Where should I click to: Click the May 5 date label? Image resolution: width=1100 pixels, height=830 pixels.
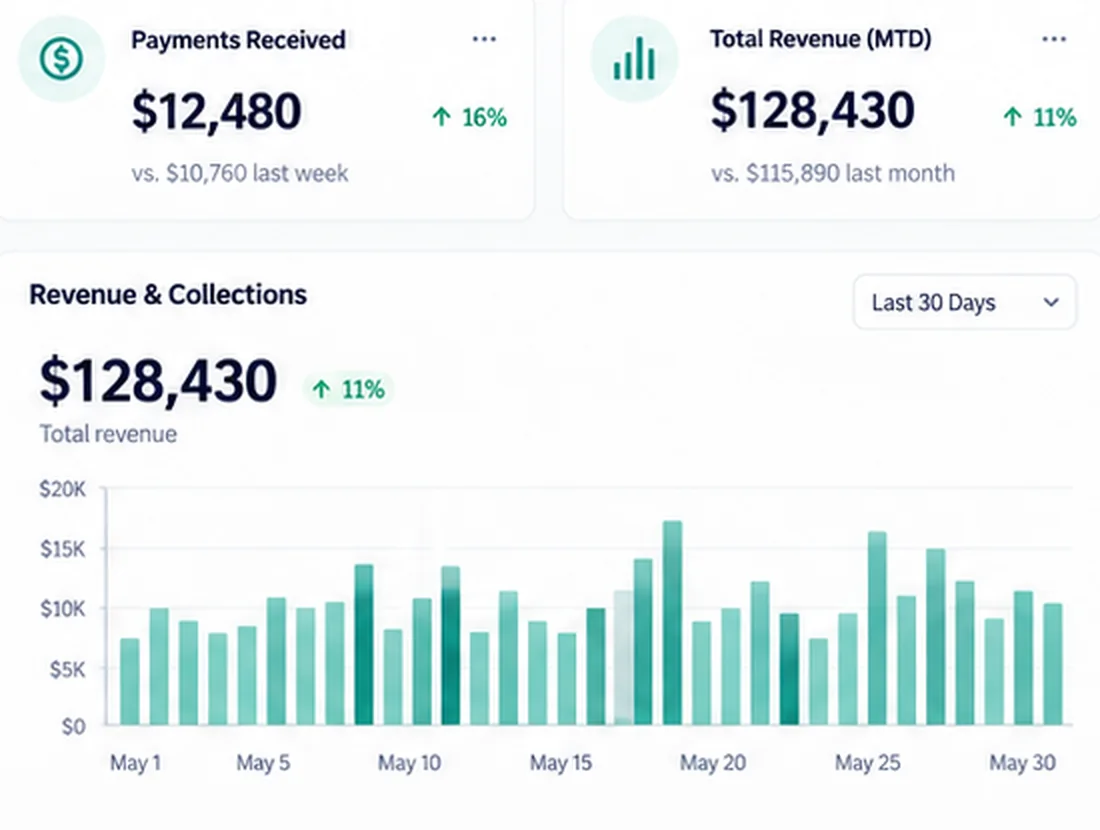263,763
